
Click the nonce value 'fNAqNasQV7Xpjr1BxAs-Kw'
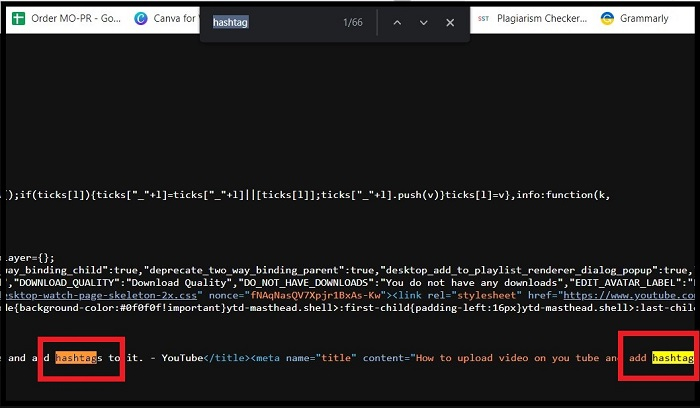click(x=315, y=296)
